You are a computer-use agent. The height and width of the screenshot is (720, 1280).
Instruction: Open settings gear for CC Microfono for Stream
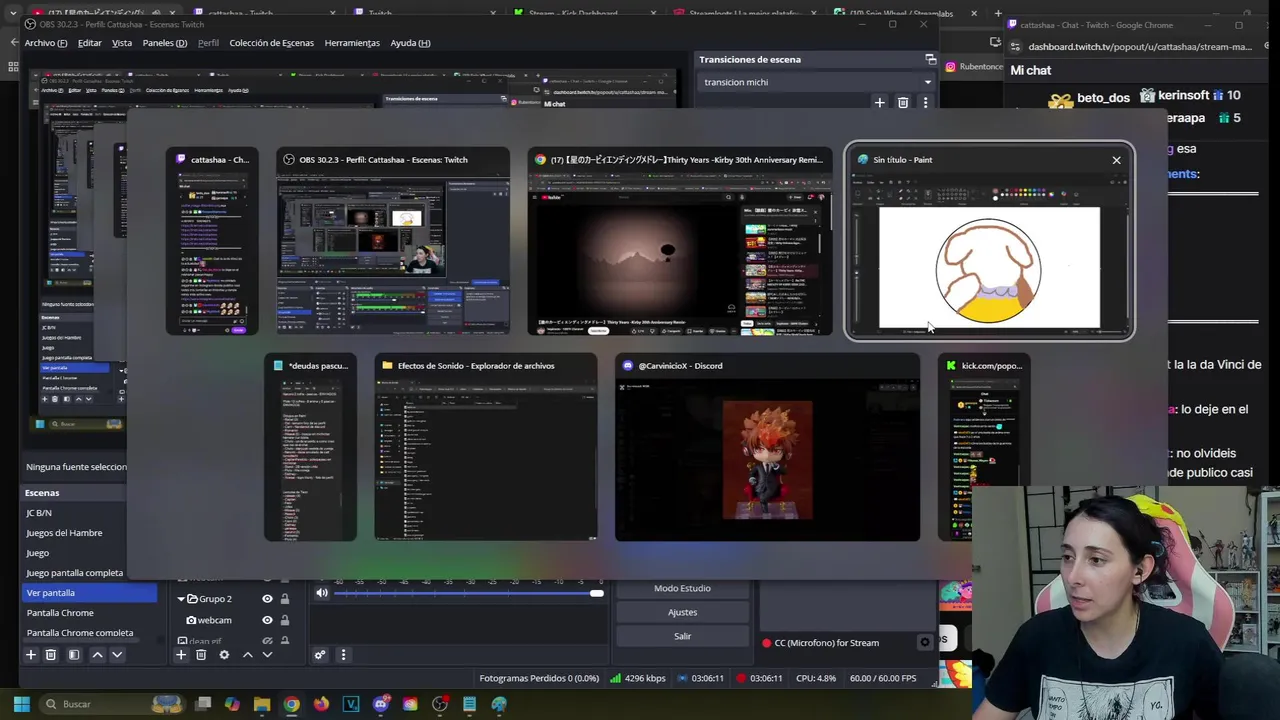(925, 642)
